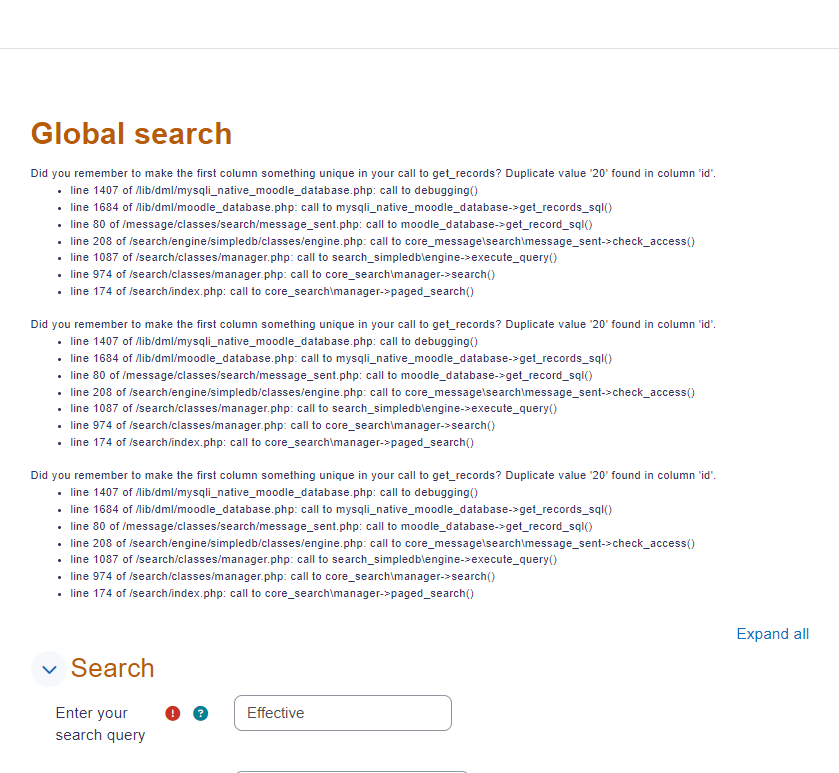
Task: Click line 1684 get_records_sql() entry in third block
Action: click(341, 509)
